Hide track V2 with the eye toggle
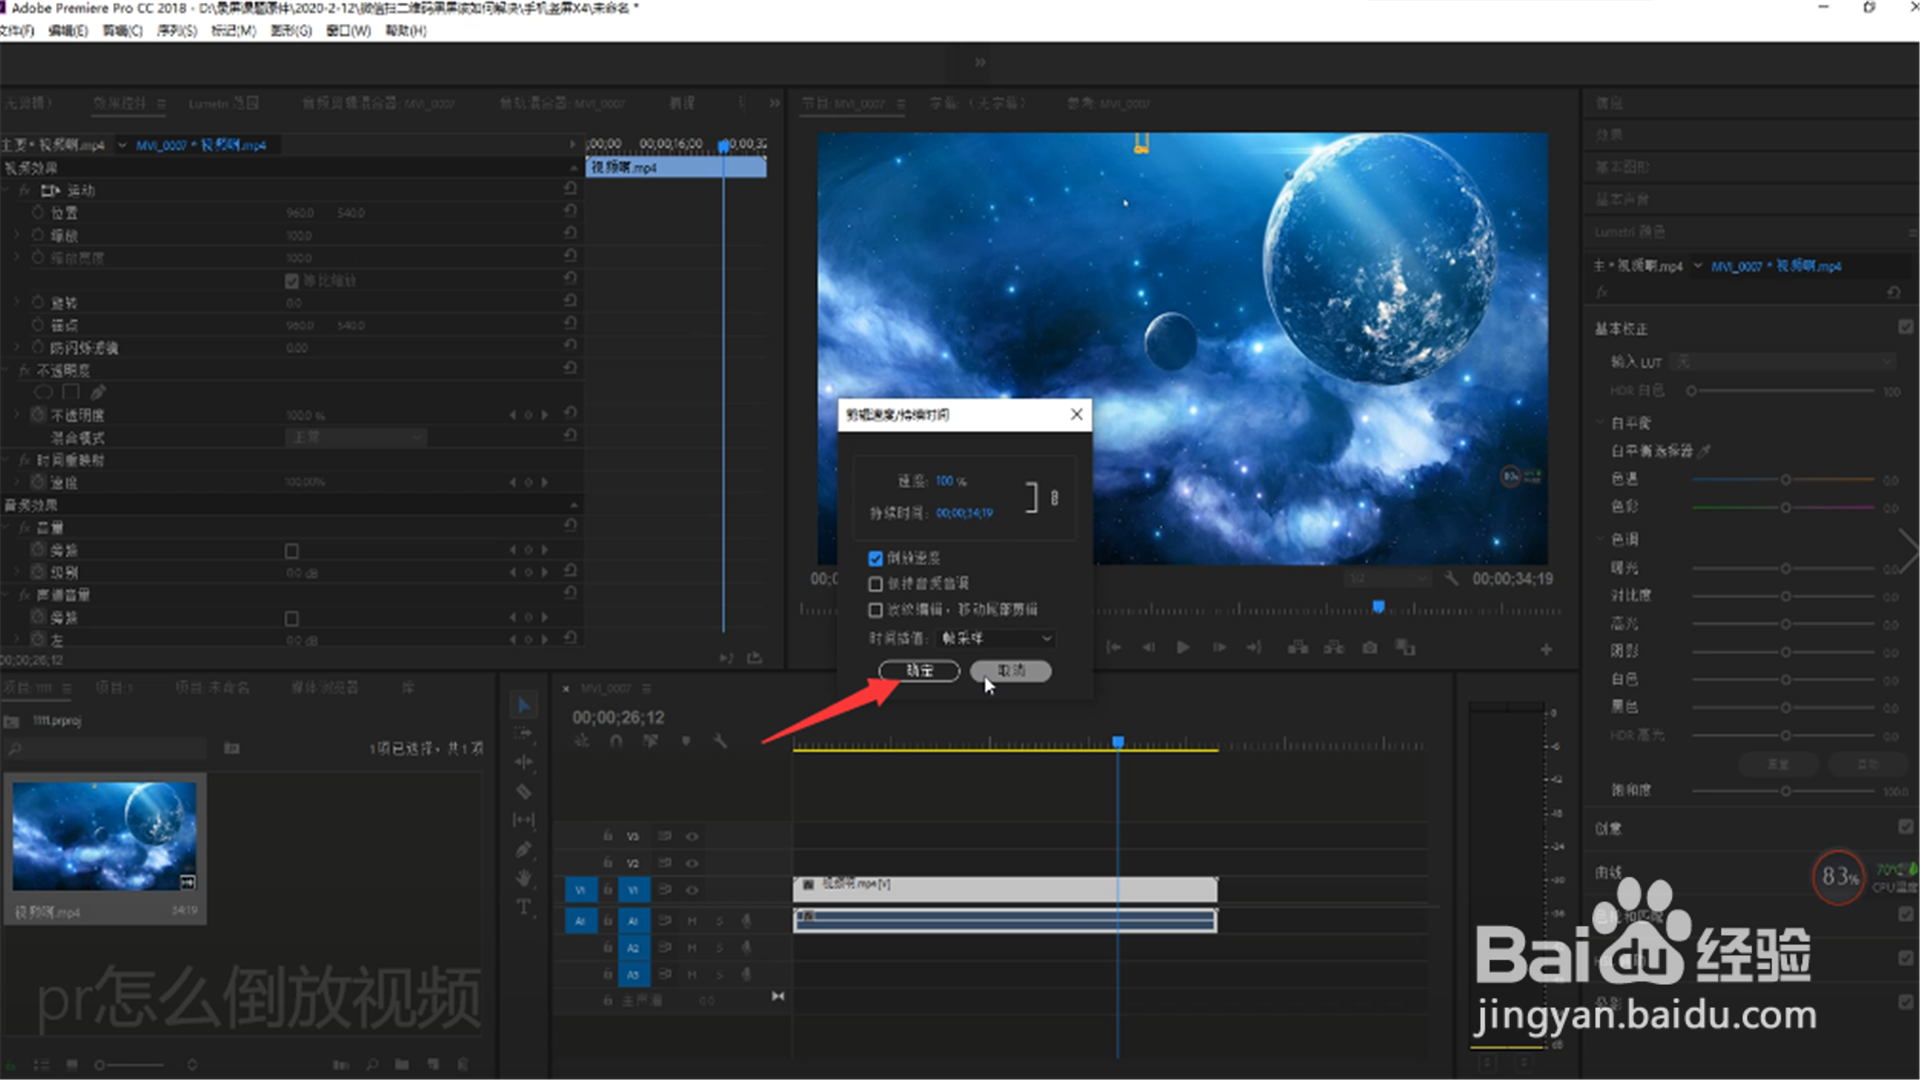 [692, 863]
